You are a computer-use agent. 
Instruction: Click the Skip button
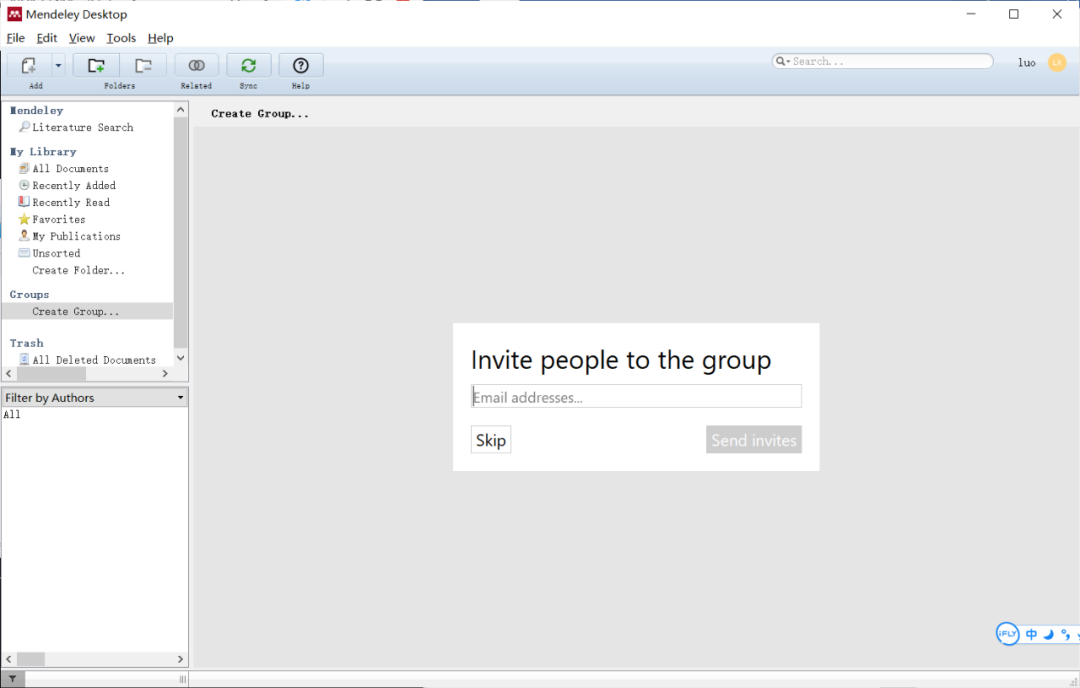pos(491,440)
